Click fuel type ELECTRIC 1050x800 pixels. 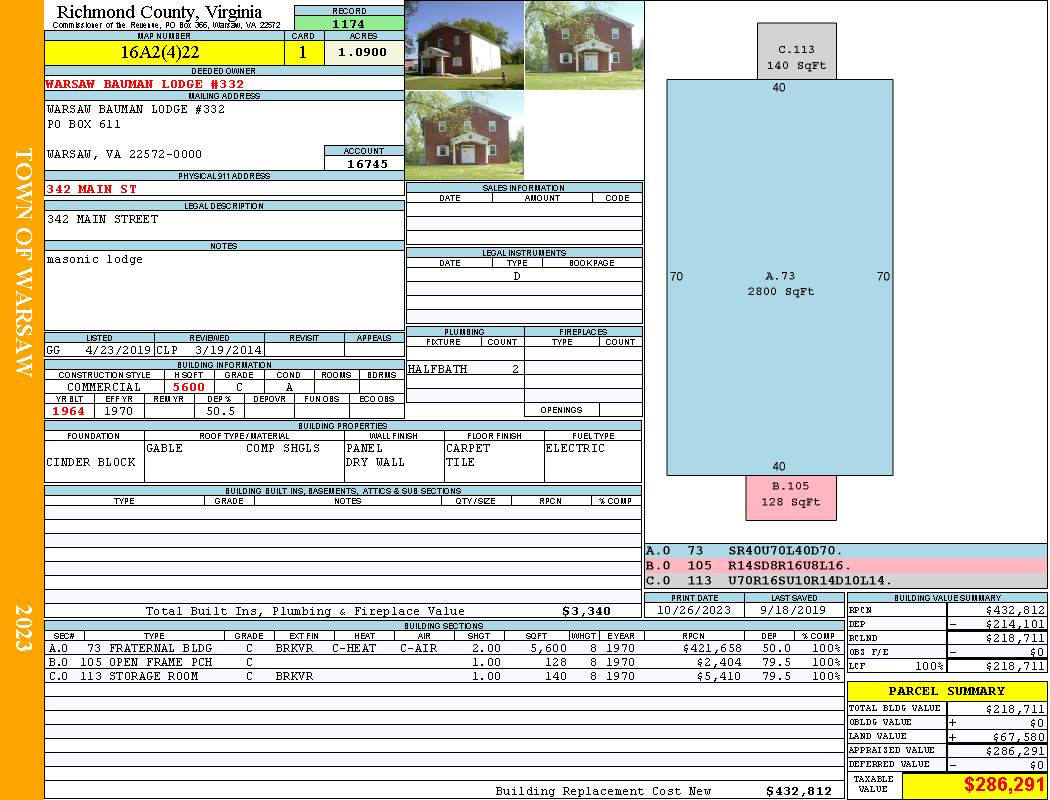tap(575, 449)
